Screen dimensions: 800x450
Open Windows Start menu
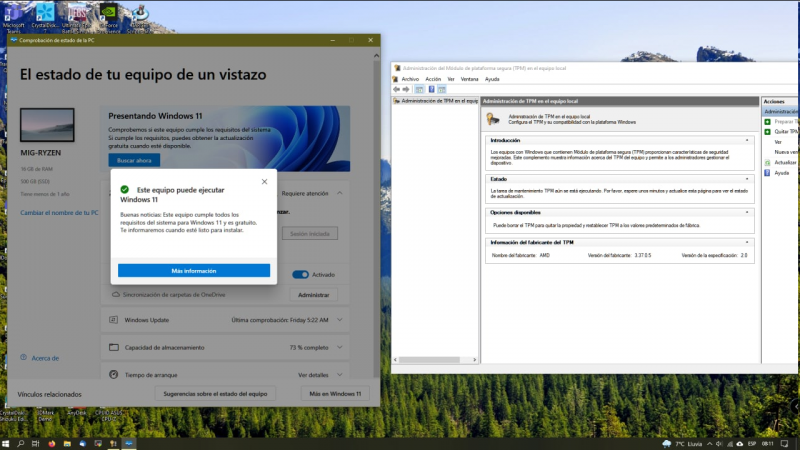(x=6, y=444)
